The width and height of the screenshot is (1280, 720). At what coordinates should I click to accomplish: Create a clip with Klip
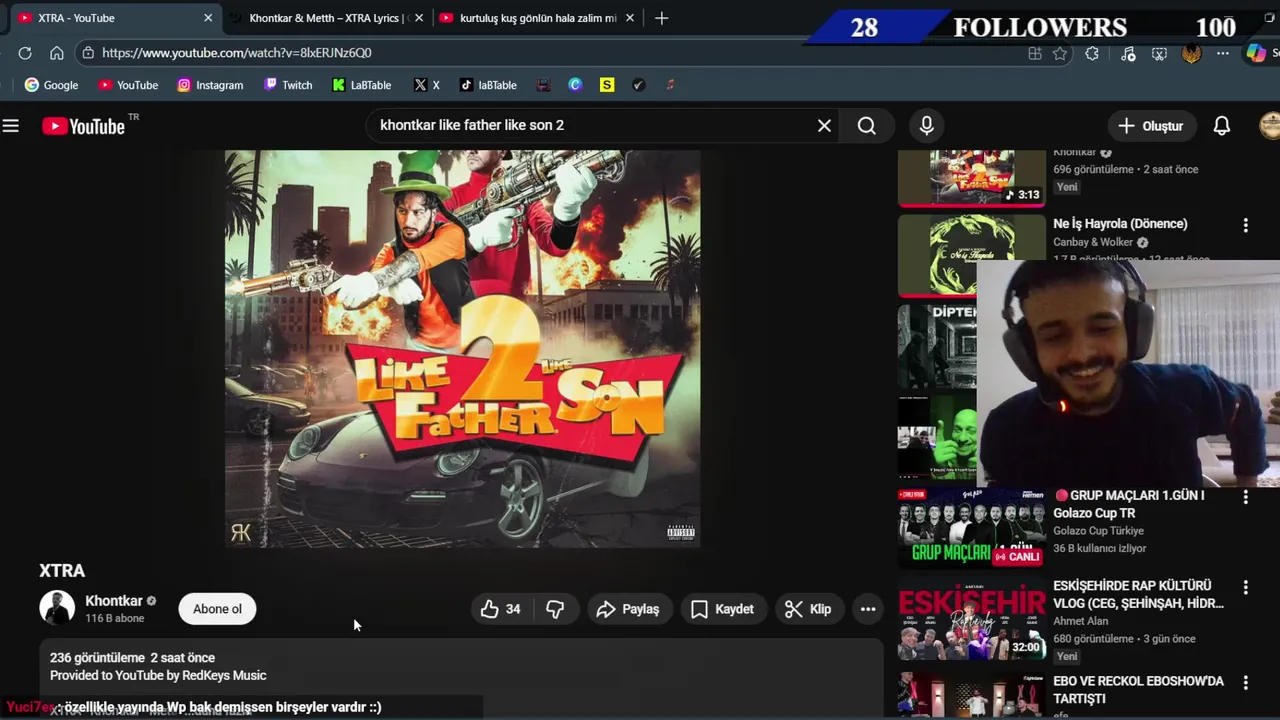808,609
